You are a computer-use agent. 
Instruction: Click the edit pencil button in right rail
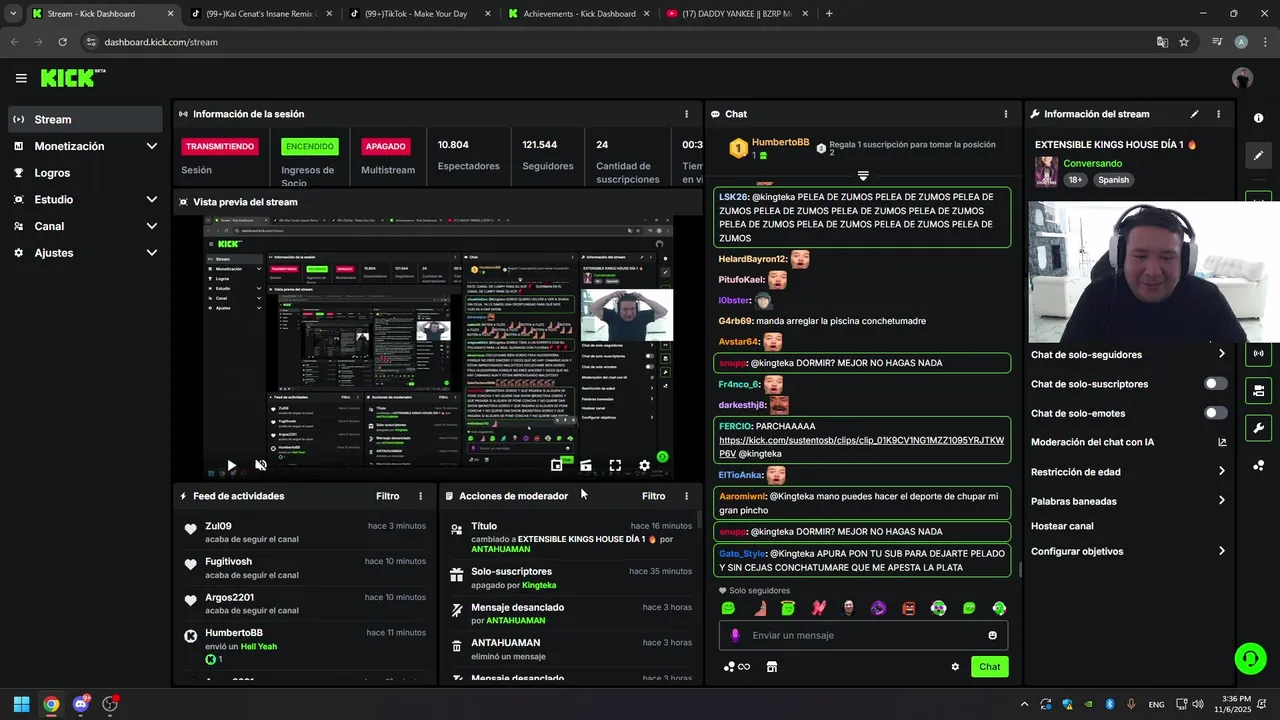click(1258, 156)
